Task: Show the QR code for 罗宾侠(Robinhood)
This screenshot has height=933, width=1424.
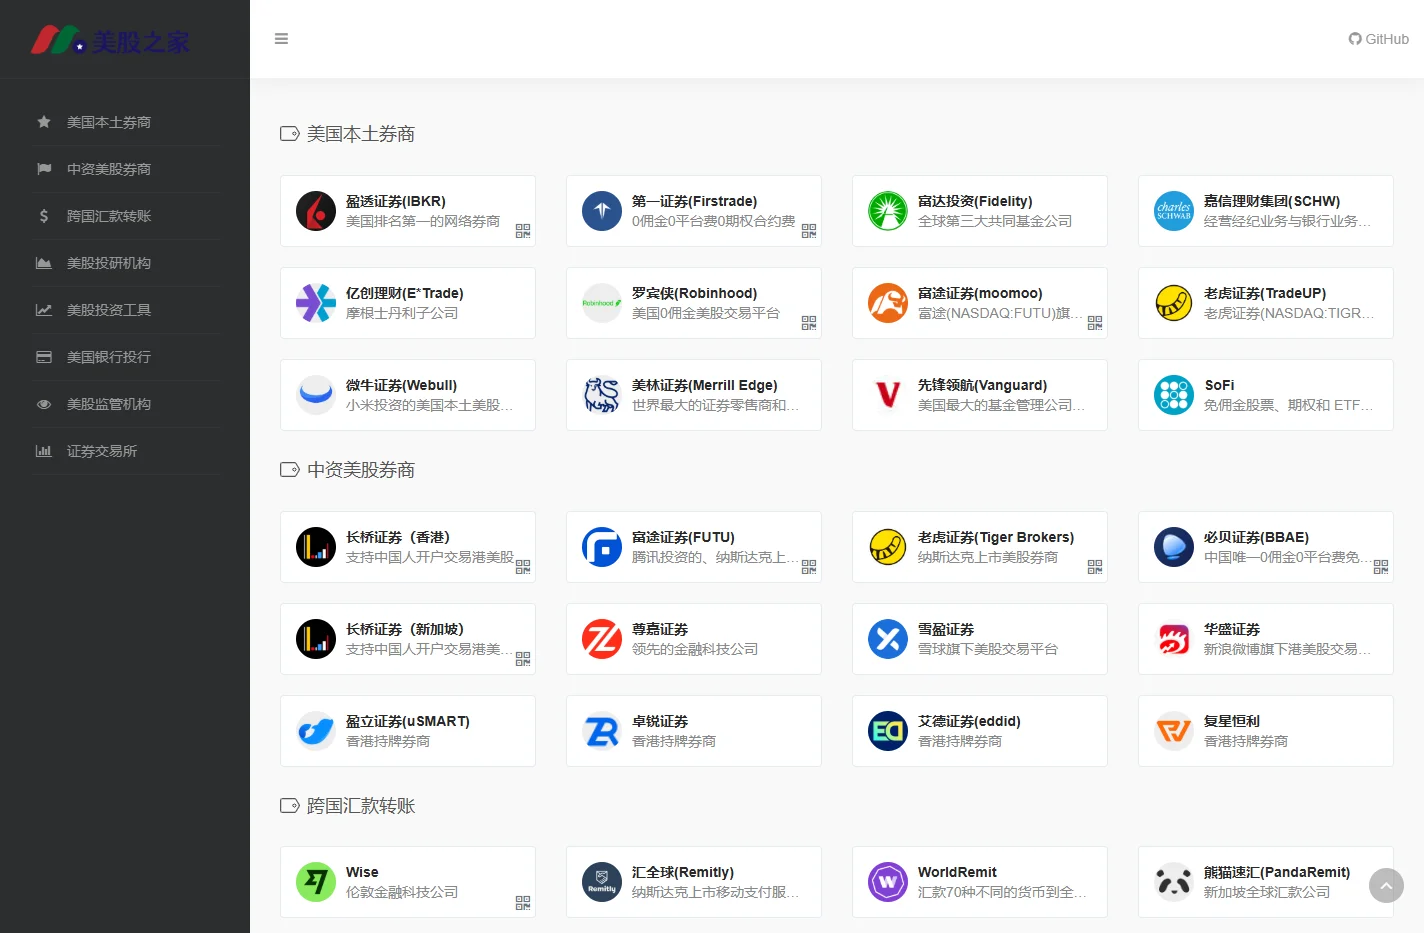Action: 809,323
